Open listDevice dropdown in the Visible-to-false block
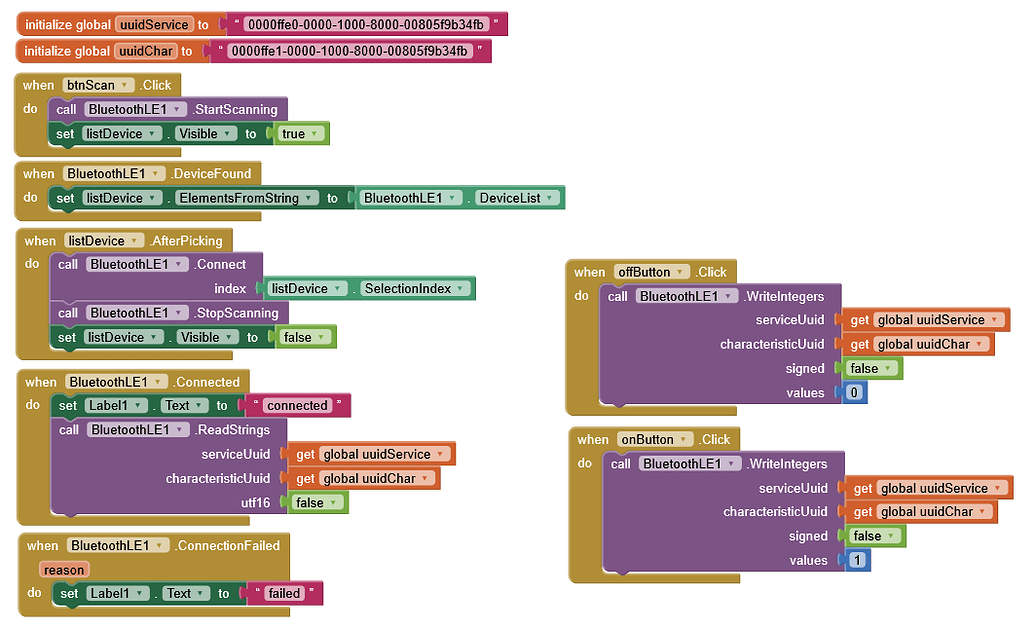 [123, 337]
